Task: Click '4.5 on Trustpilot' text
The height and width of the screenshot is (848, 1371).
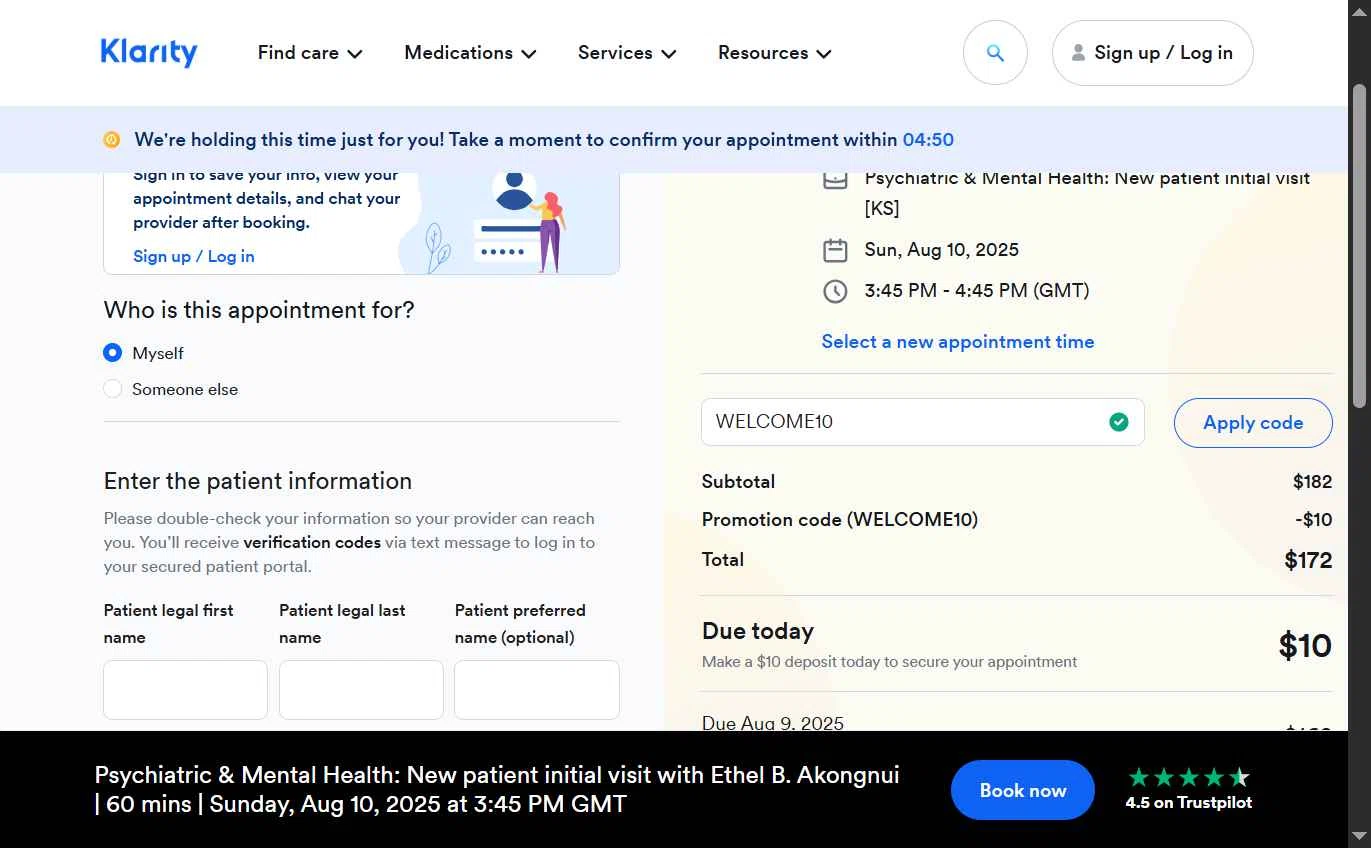Action: click(1188, 802)
